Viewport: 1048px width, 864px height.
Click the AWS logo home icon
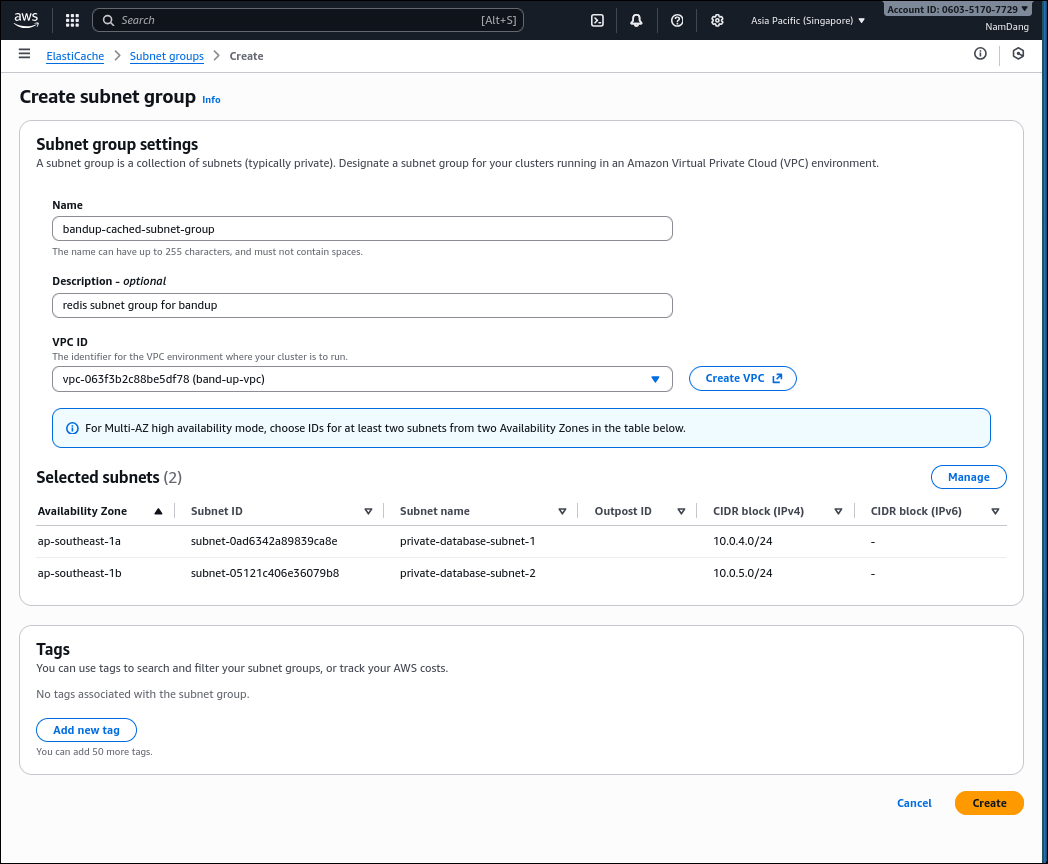tap(26, 20)
